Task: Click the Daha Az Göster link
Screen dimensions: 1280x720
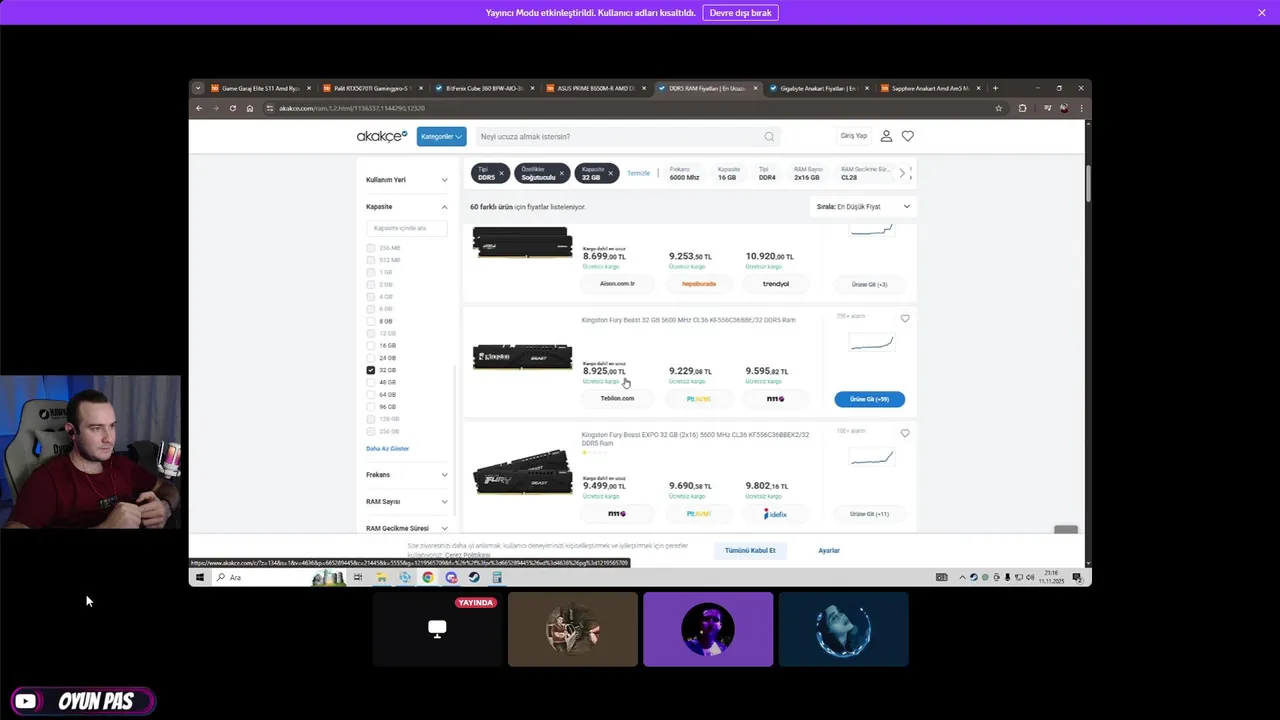Action: coord(387,449)
